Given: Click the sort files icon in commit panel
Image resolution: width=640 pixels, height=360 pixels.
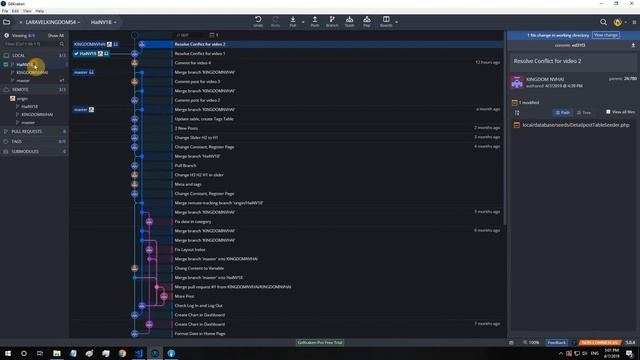Looking at the screenshot, I should coord(517,113).
